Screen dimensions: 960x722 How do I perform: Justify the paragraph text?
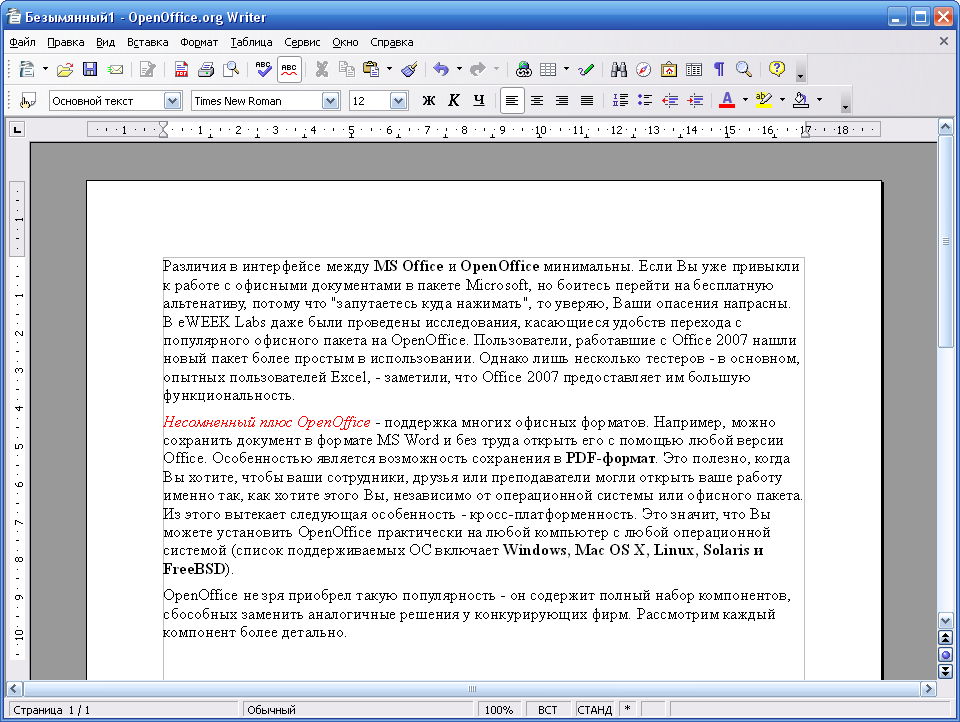pos(587,100)
